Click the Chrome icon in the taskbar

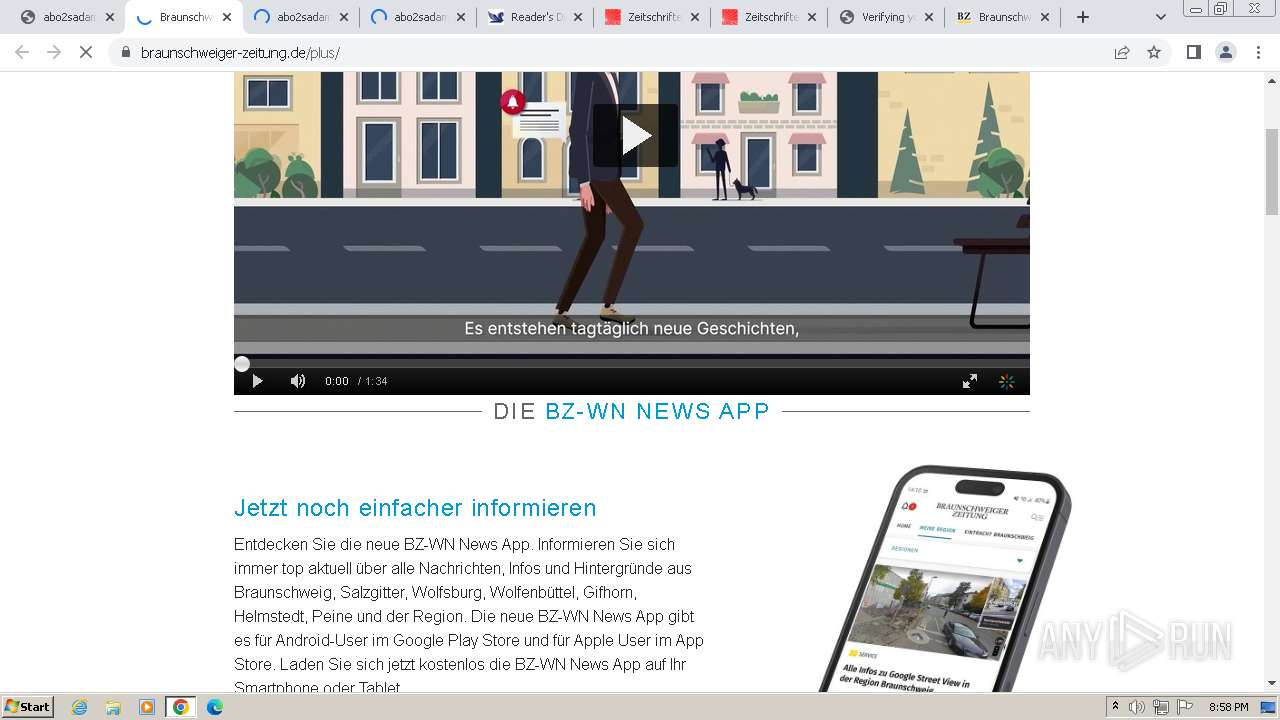[x=181, y=707]
